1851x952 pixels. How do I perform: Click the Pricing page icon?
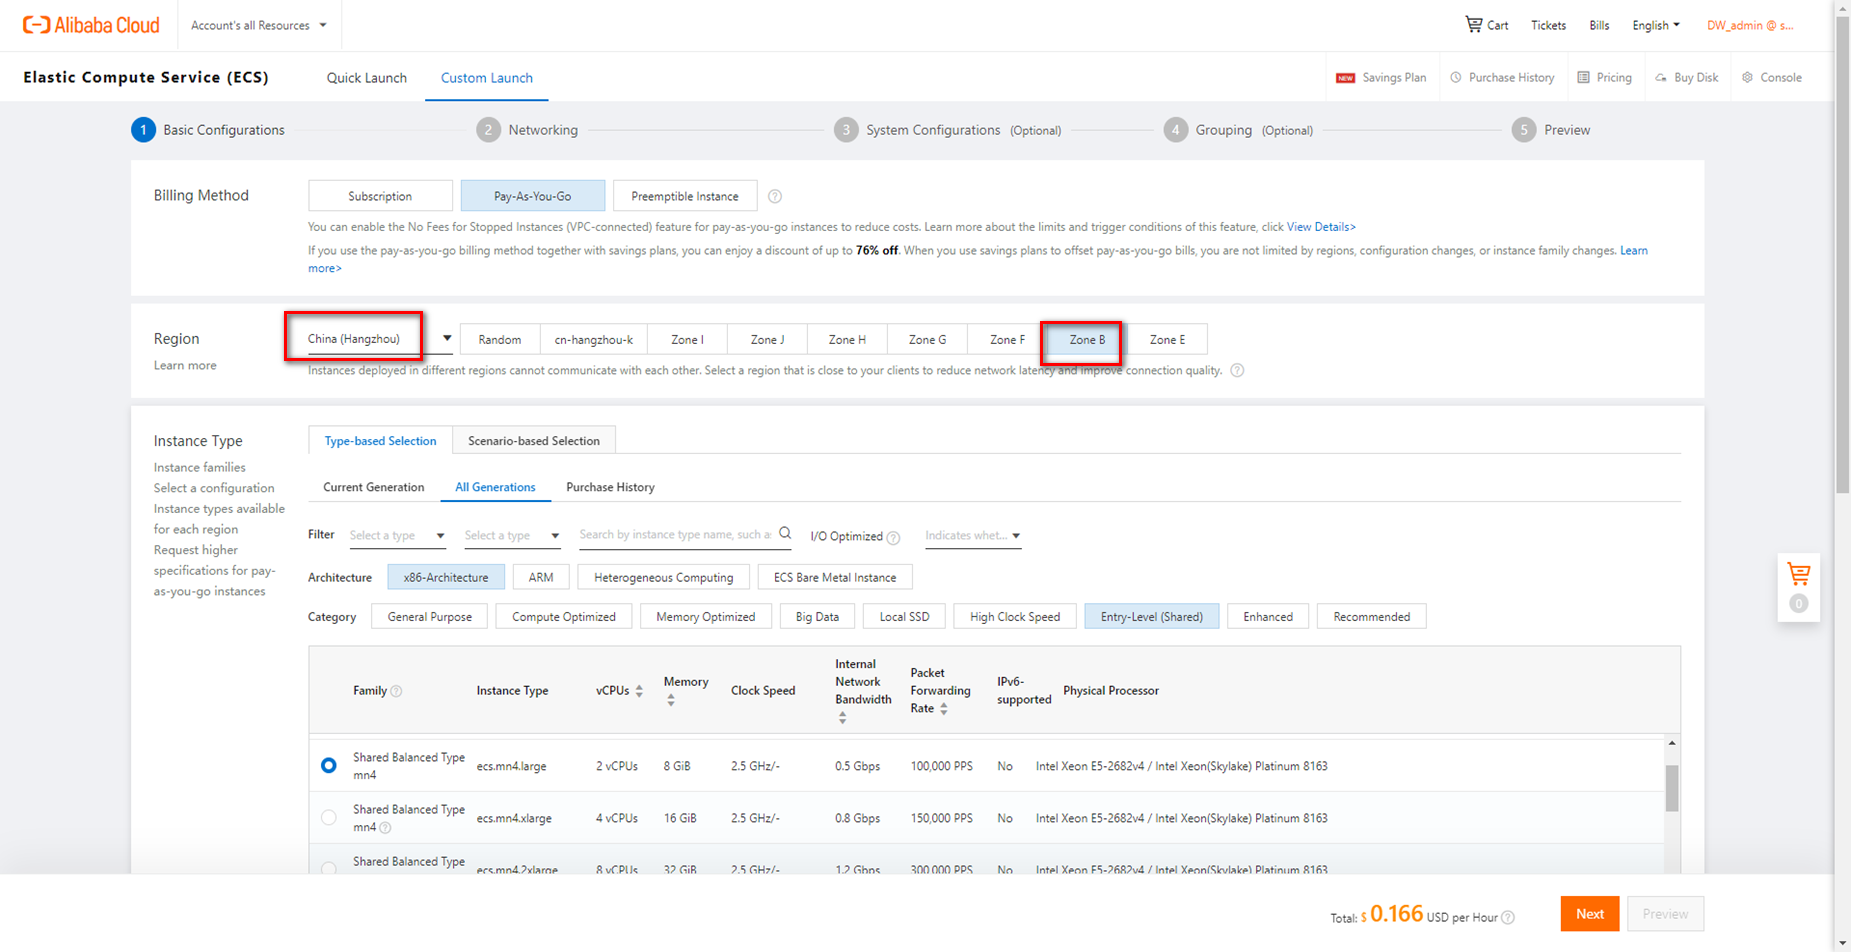1583,77
